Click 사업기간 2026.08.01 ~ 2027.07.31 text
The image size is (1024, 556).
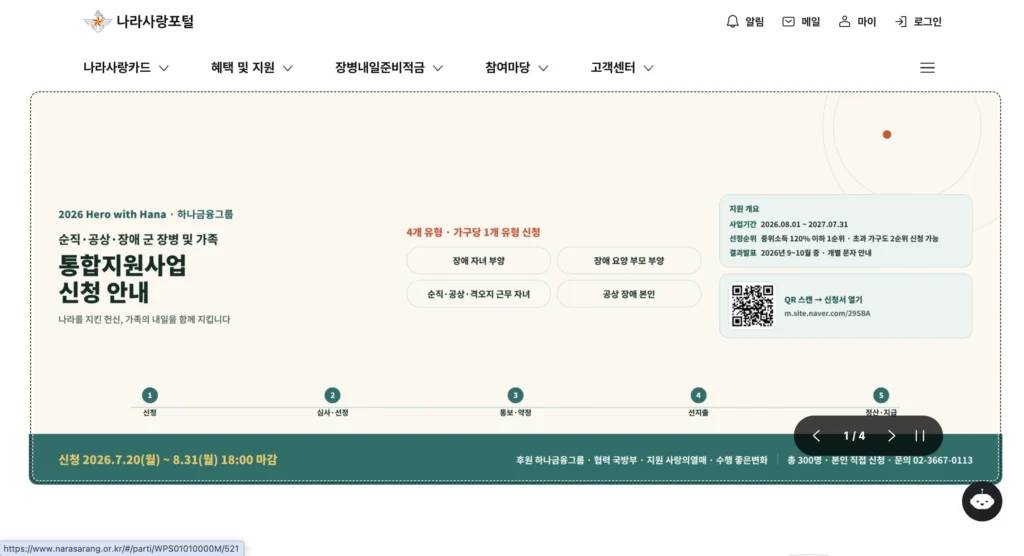[x=788, y=224]
